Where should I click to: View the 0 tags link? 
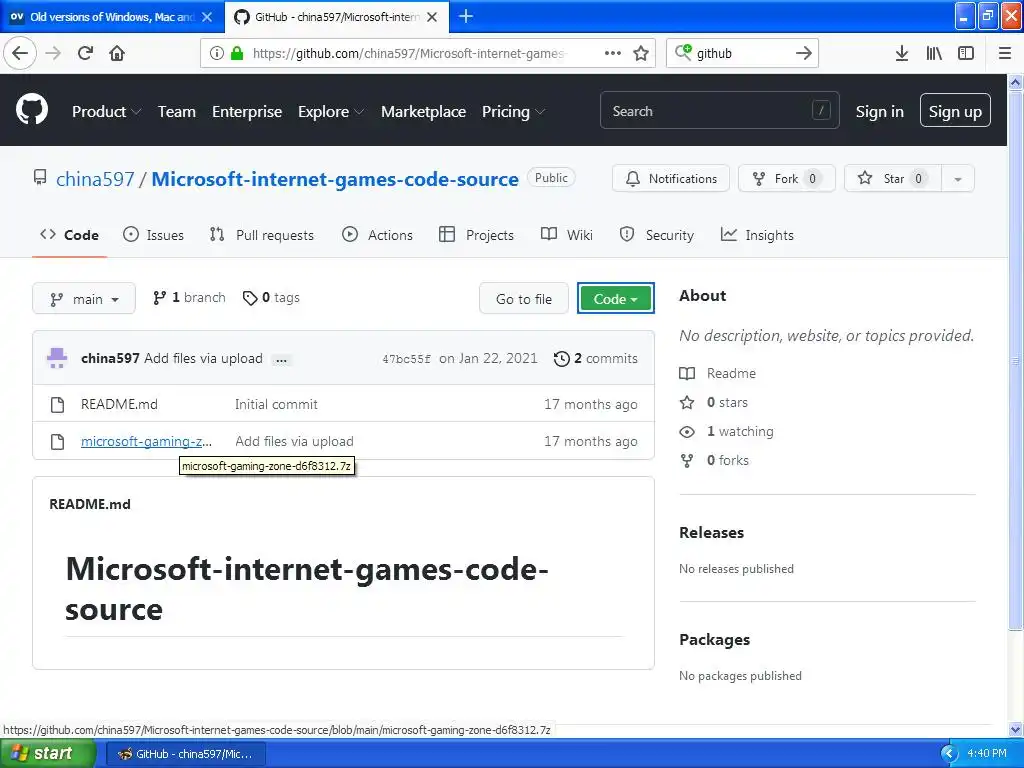[271, 298]
